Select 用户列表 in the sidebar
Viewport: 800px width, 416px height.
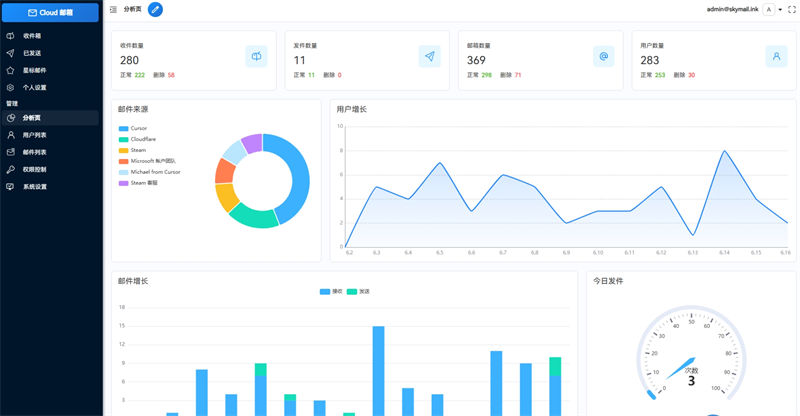pos(35,134)
